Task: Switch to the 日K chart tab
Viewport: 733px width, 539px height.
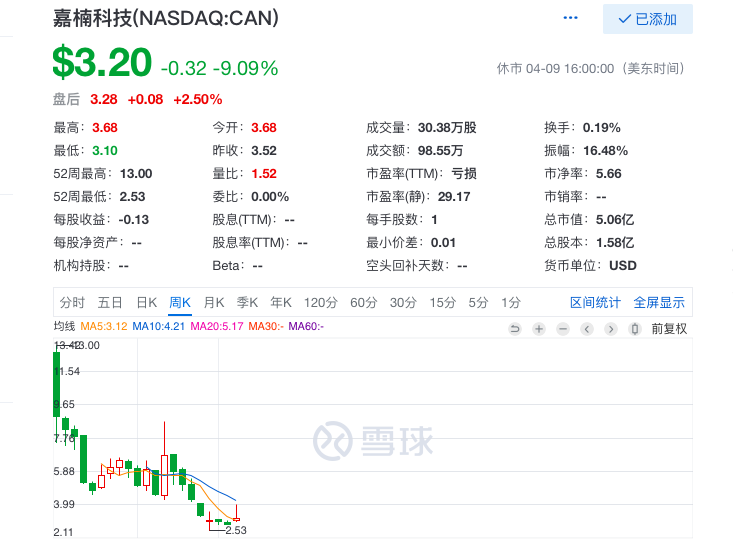Action: [x=146, y=303]
